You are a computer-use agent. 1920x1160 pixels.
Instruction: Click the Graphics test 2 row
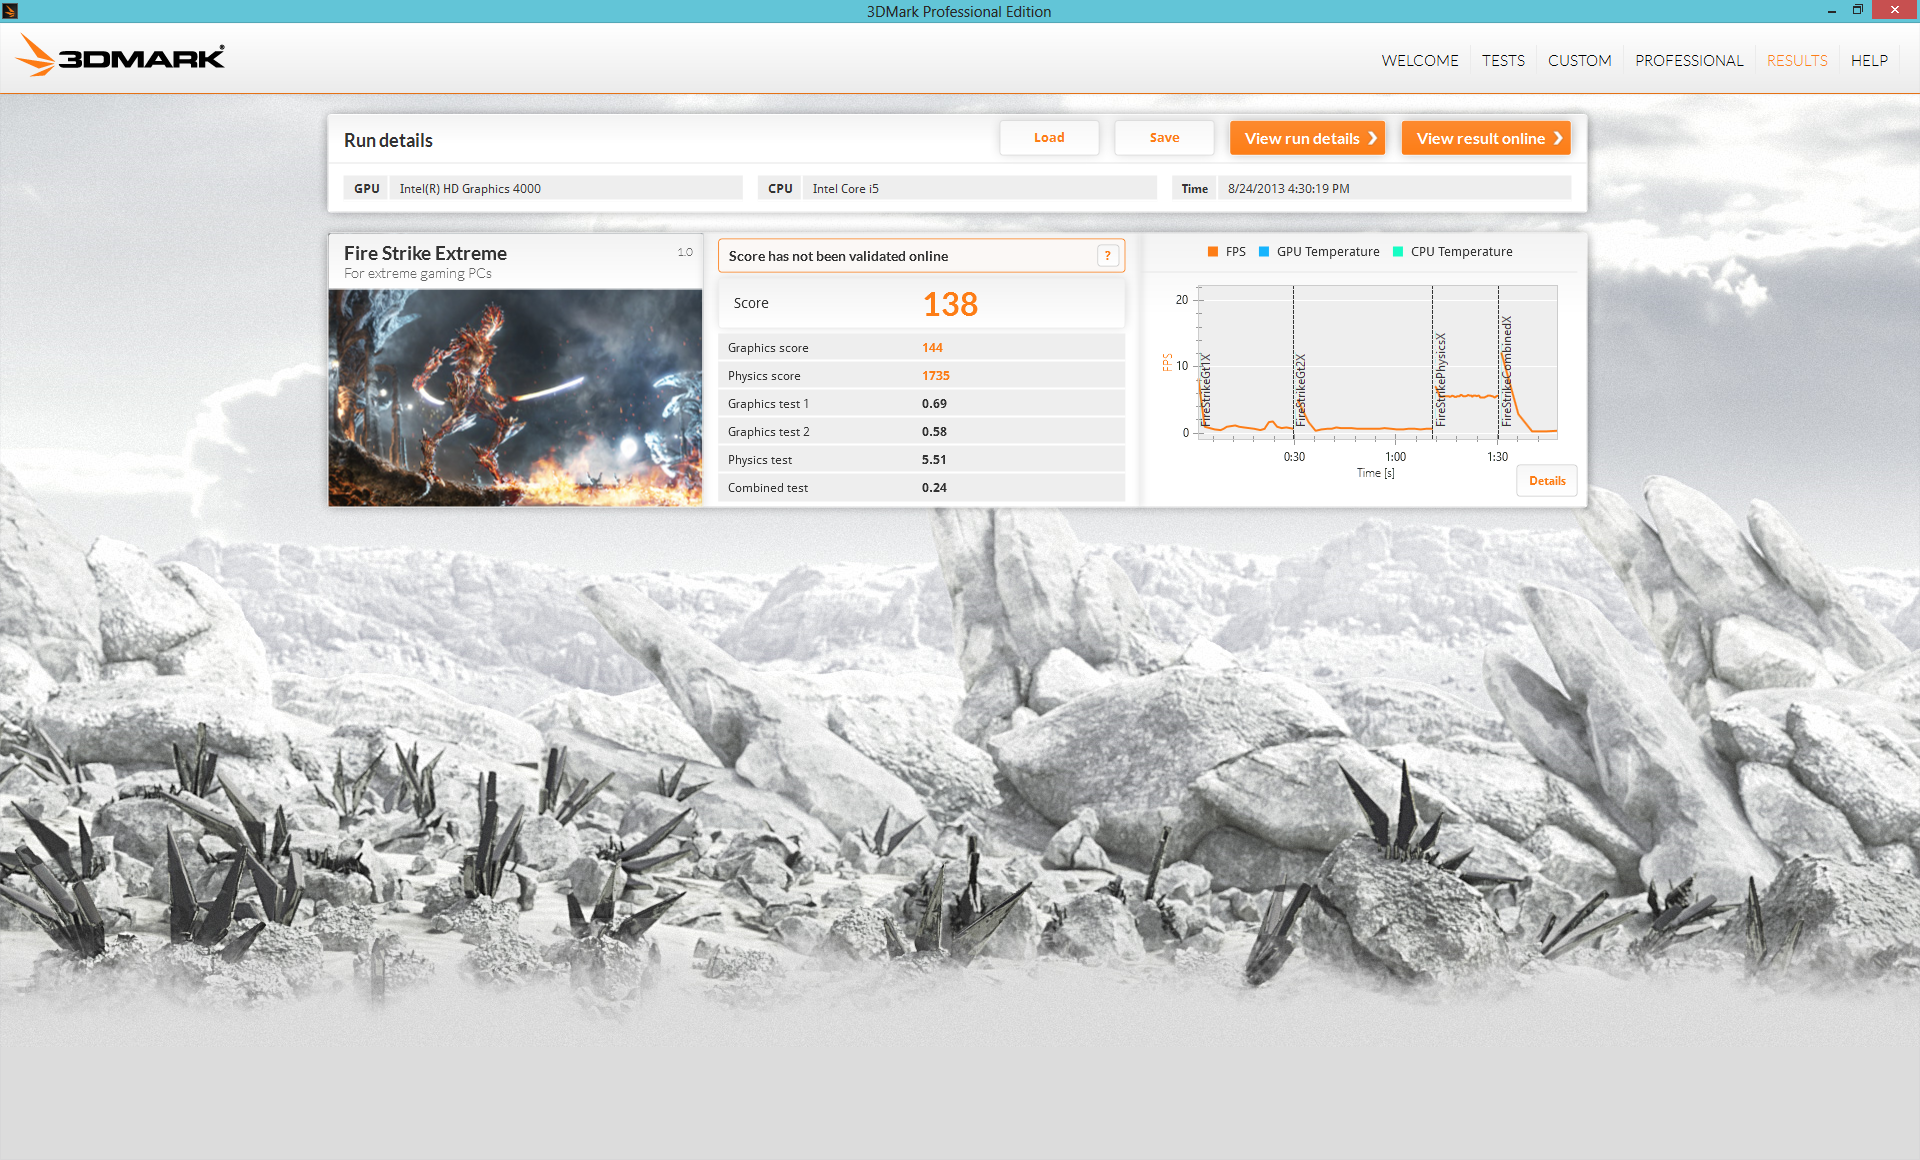(921, 432)
